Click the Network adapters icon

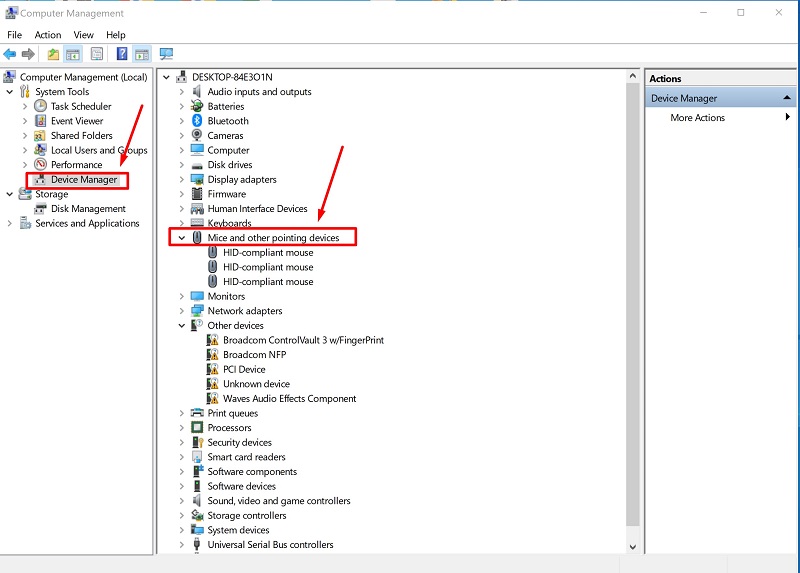197,311
